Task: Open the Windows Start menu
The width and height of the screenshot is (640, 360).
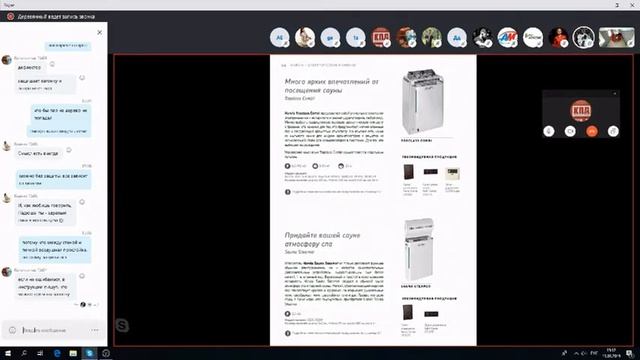Action: tap(7, 353)
